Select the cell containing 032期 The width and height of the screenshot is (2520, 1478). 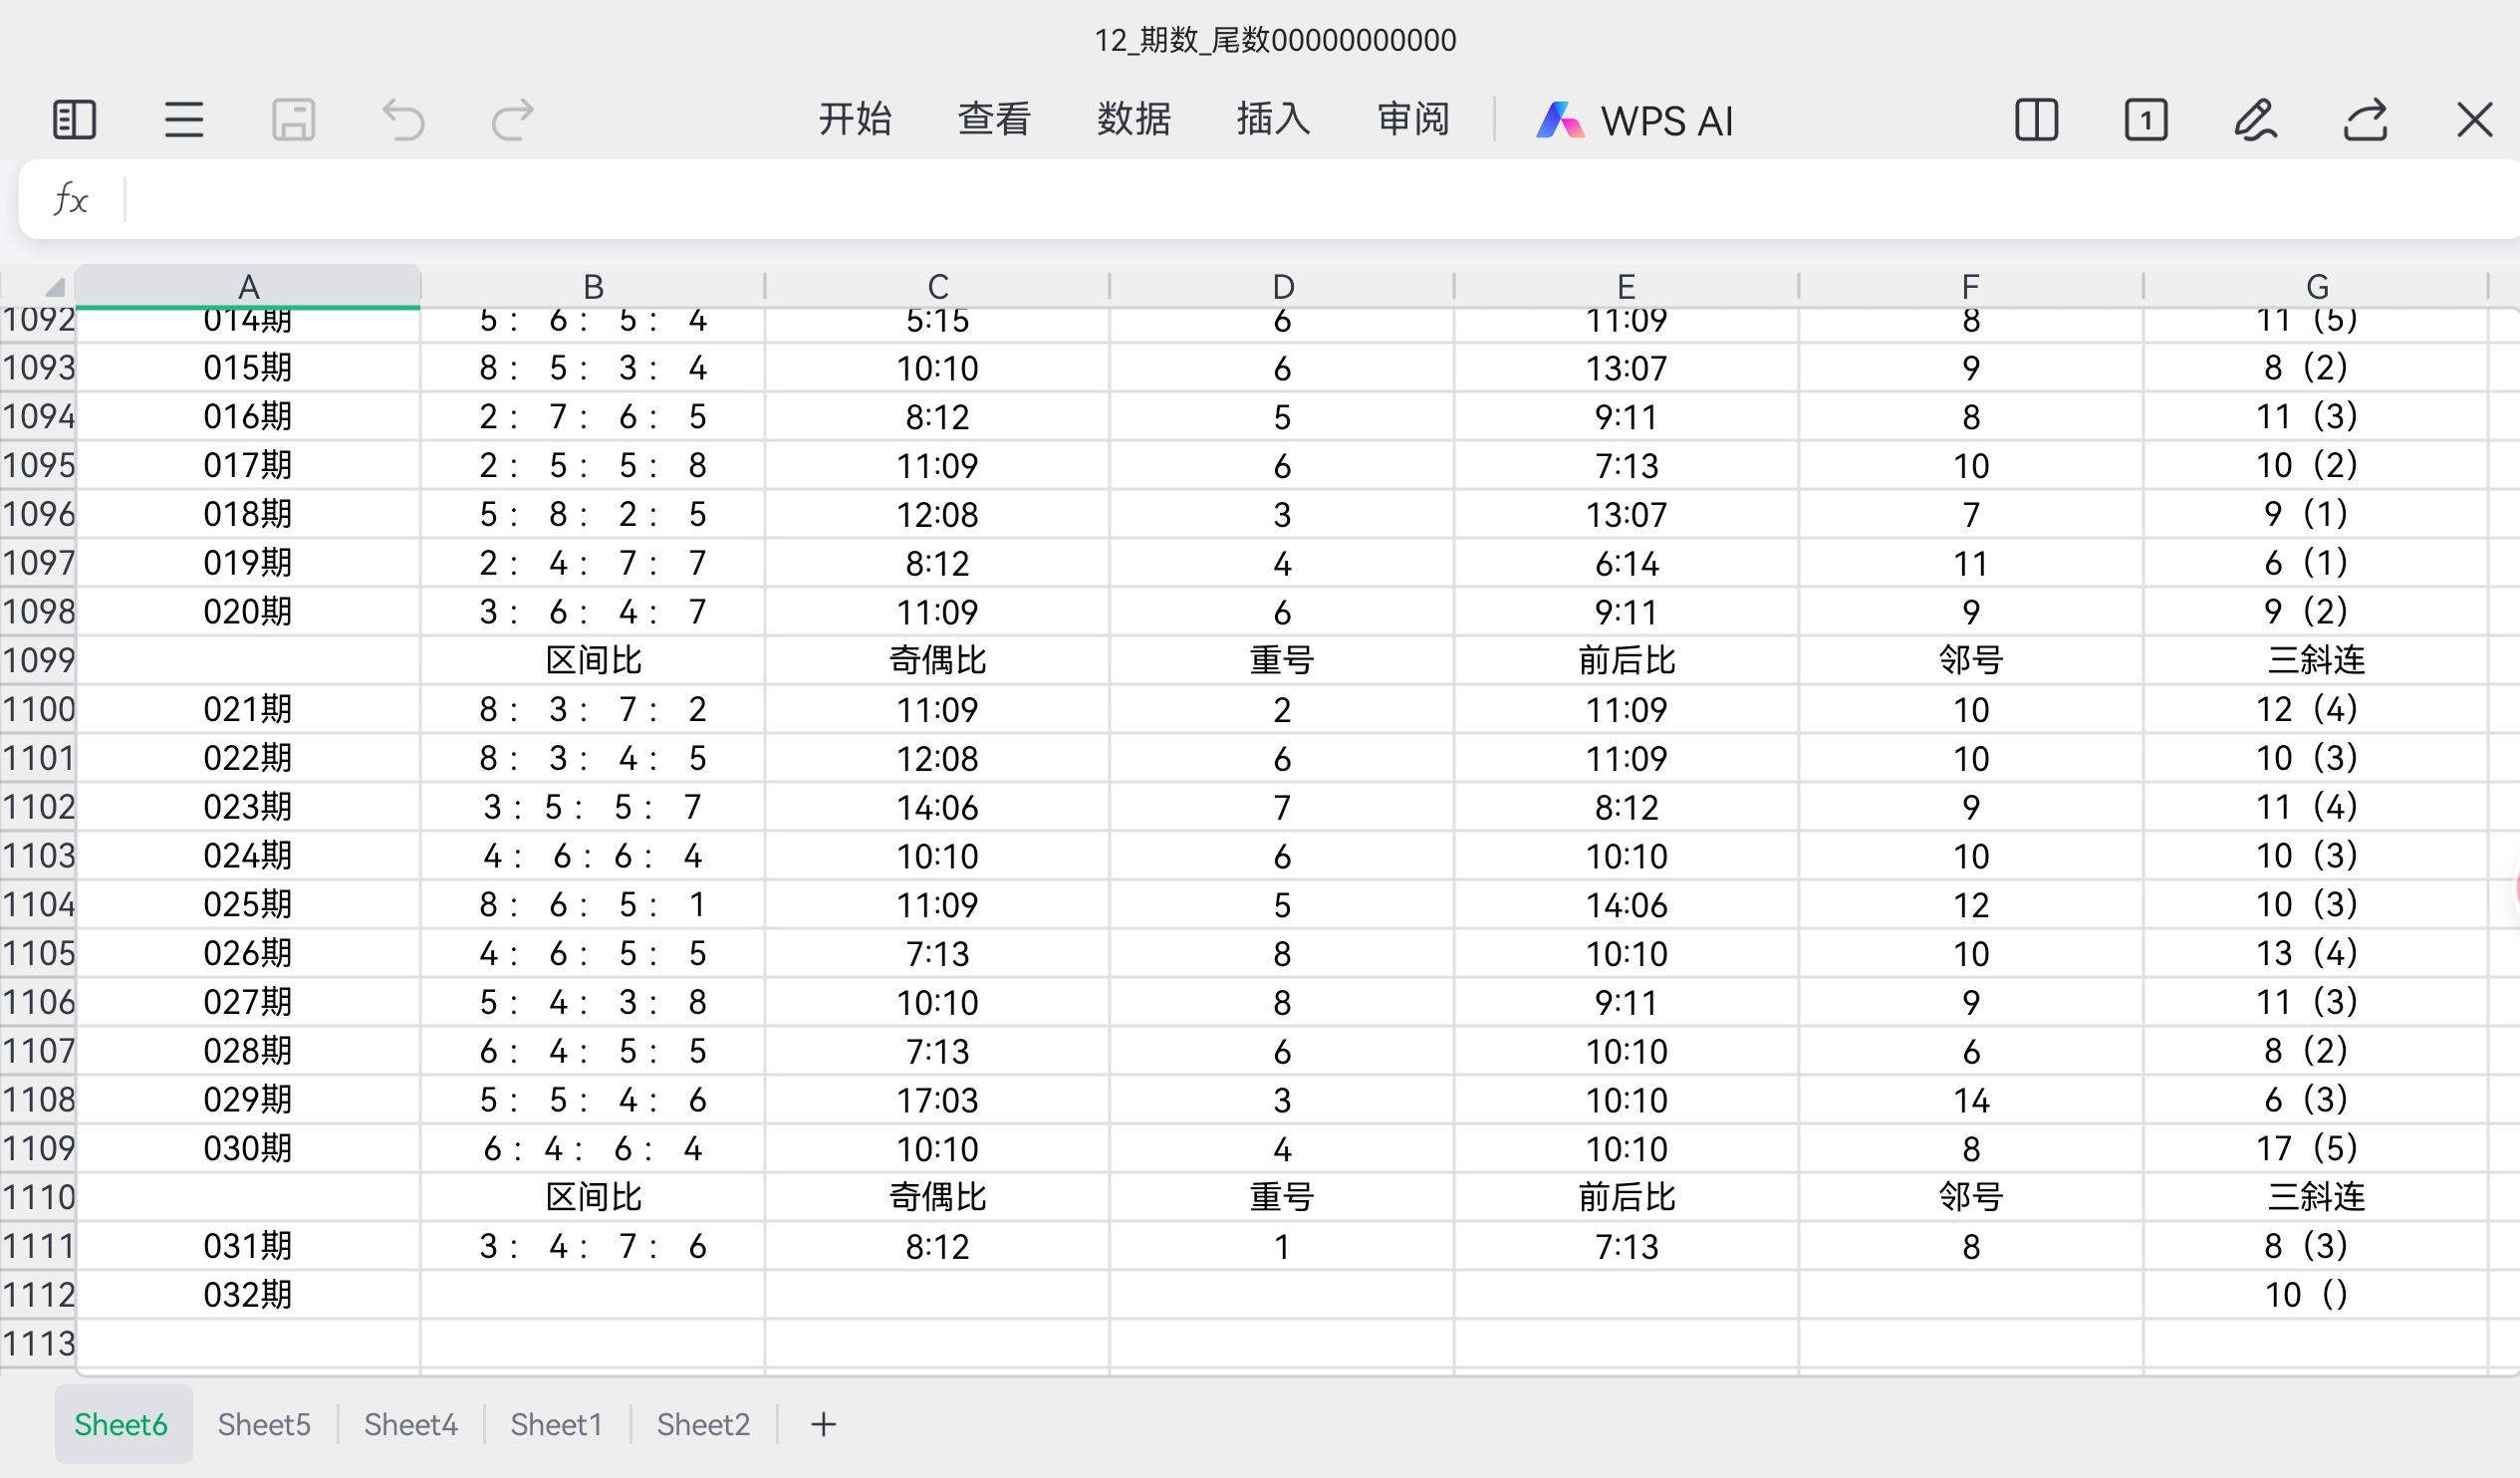point(248,1295)
